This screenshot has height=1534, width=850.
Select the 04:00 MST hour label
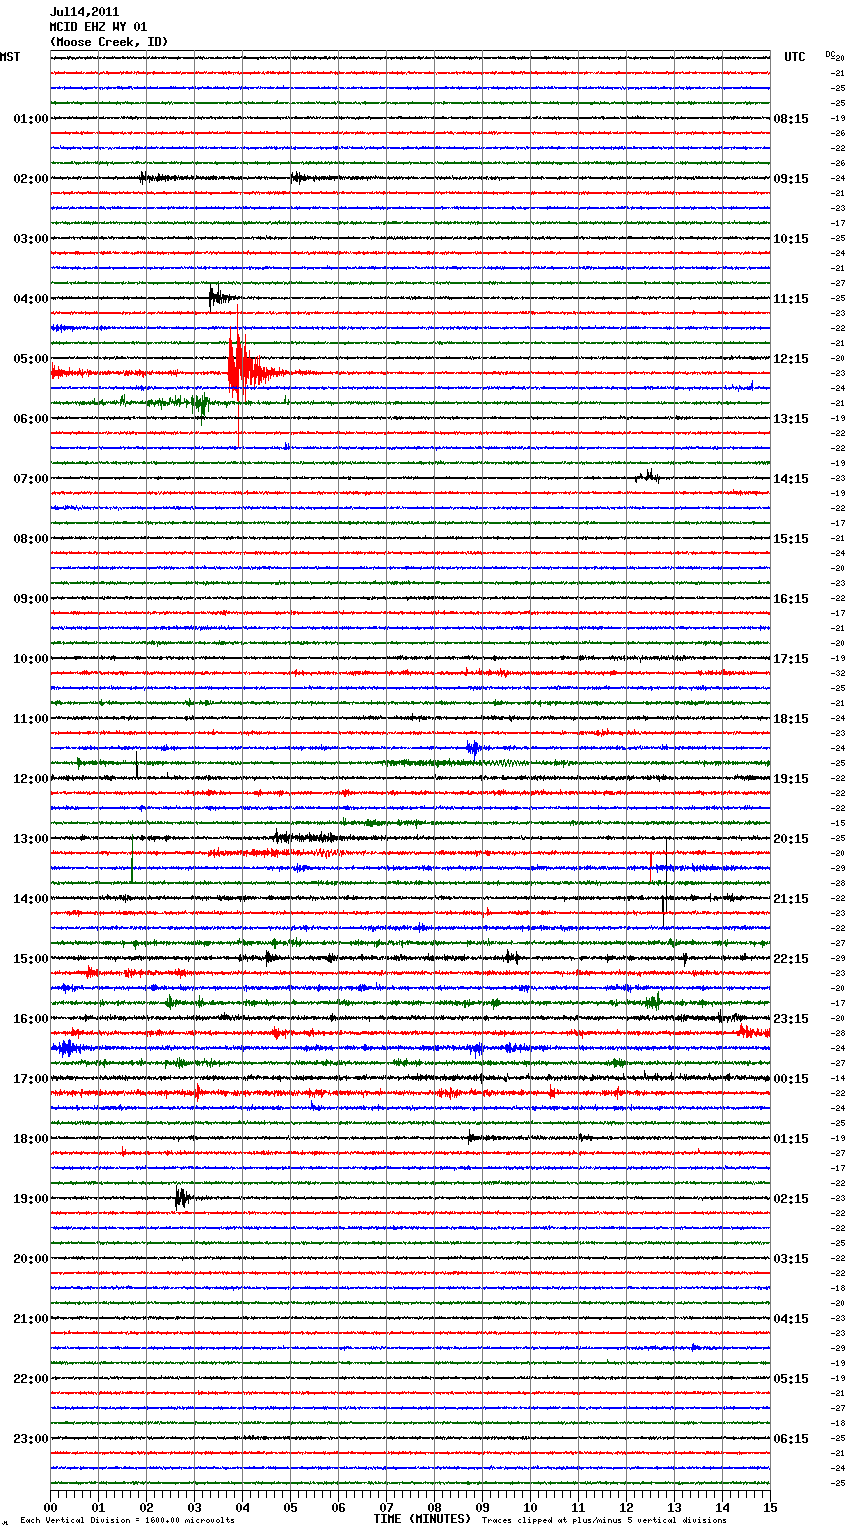[31, 299]
